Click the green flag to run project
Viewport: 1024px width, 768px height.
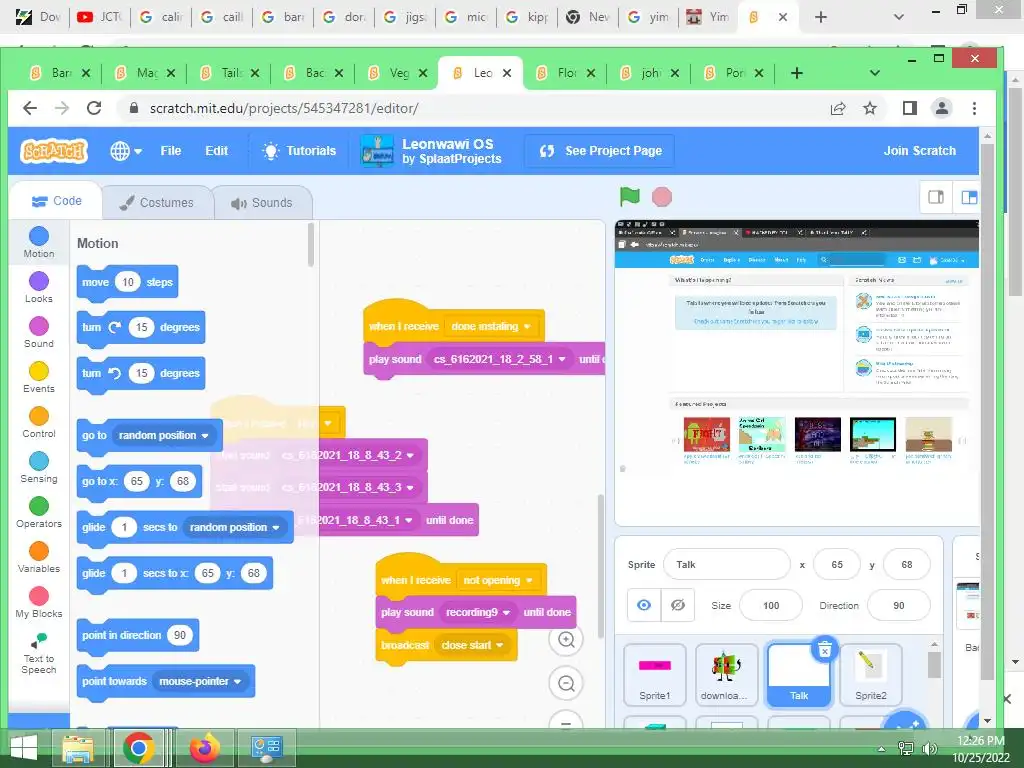click(x=630, y=197)
